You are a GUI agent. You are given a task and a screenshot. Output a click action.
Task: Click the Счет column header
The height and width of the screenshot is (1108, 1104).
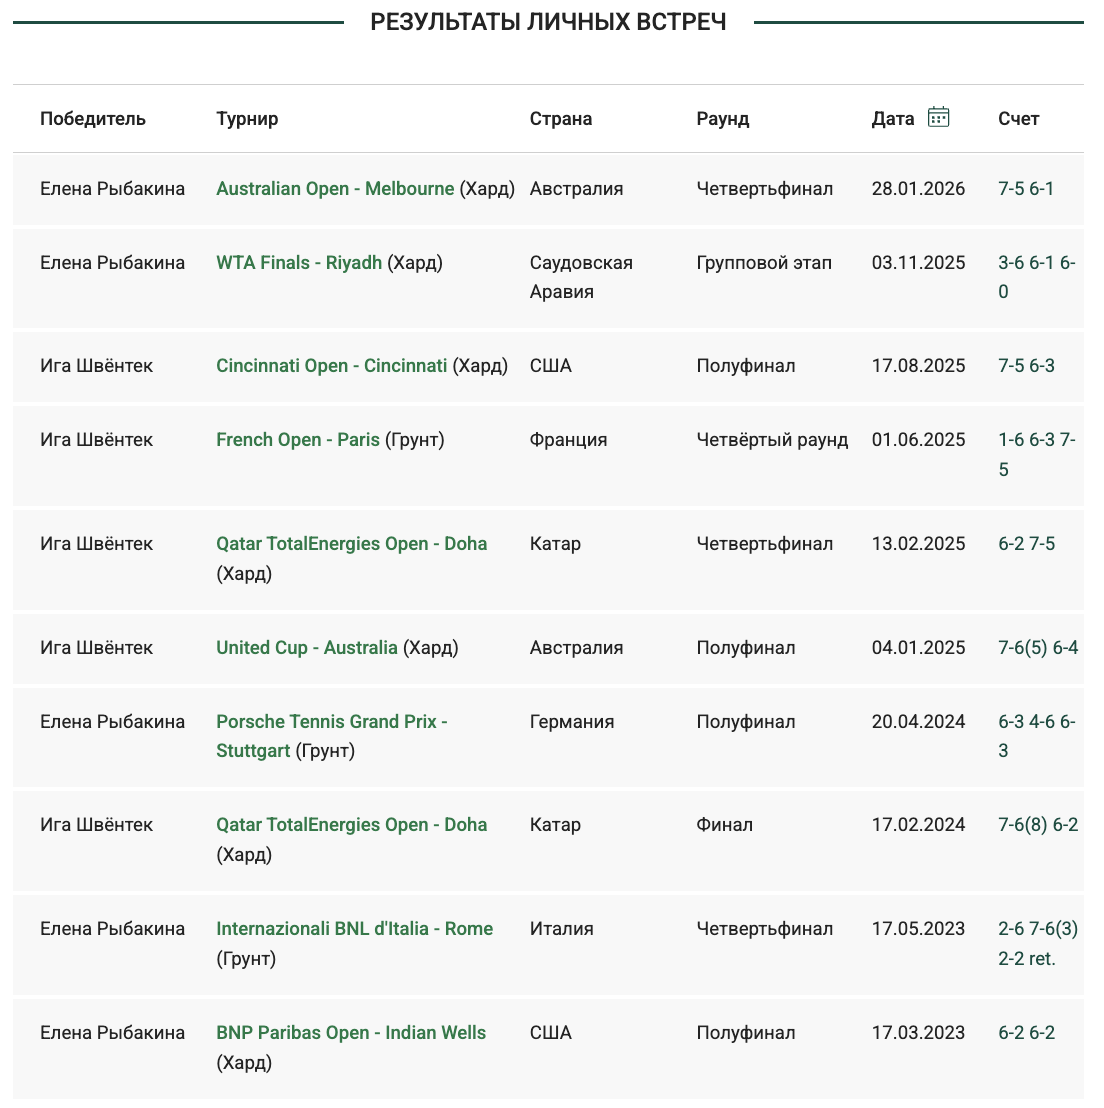pos(1018,119)
